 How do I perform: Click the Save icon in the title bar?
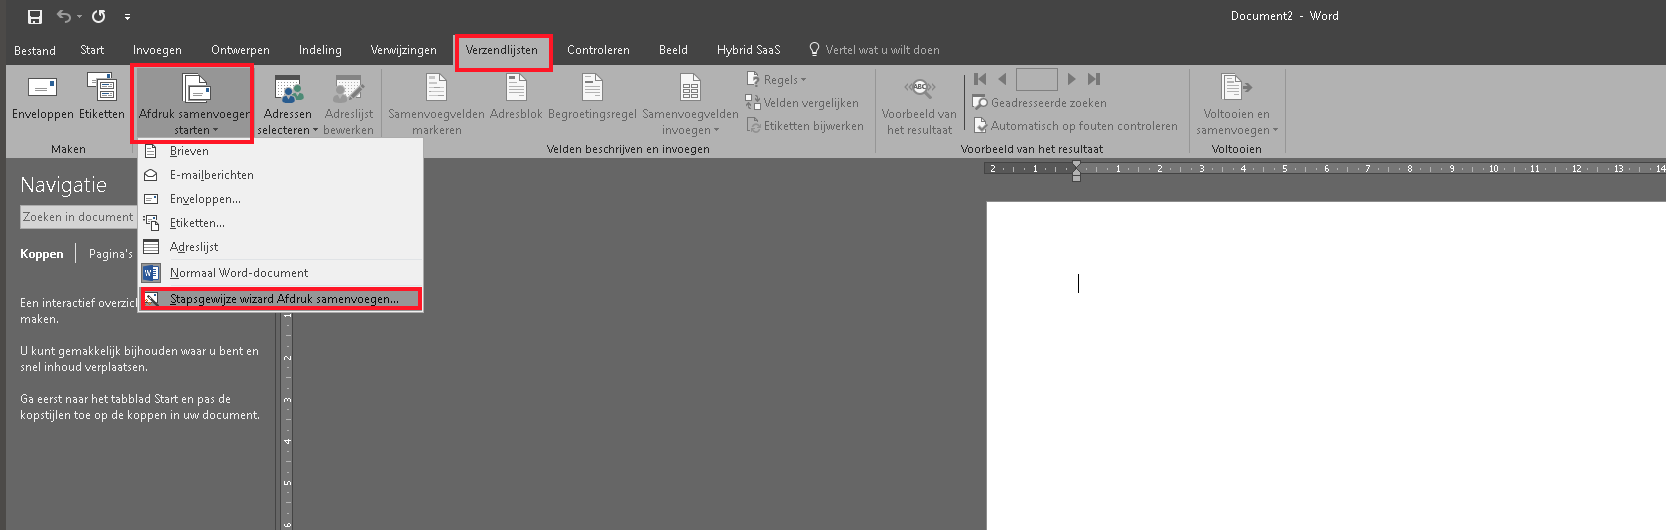35,16
